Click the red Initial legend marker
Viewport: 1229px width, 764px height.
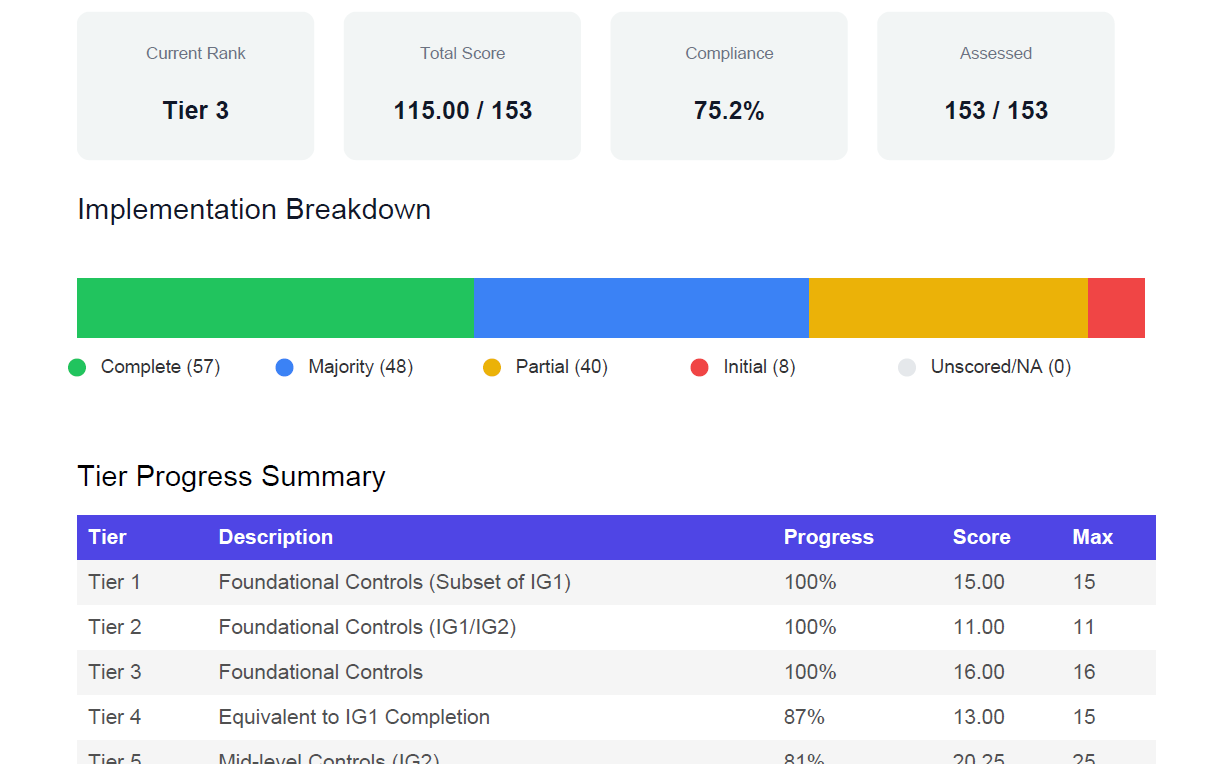(699, 367)
